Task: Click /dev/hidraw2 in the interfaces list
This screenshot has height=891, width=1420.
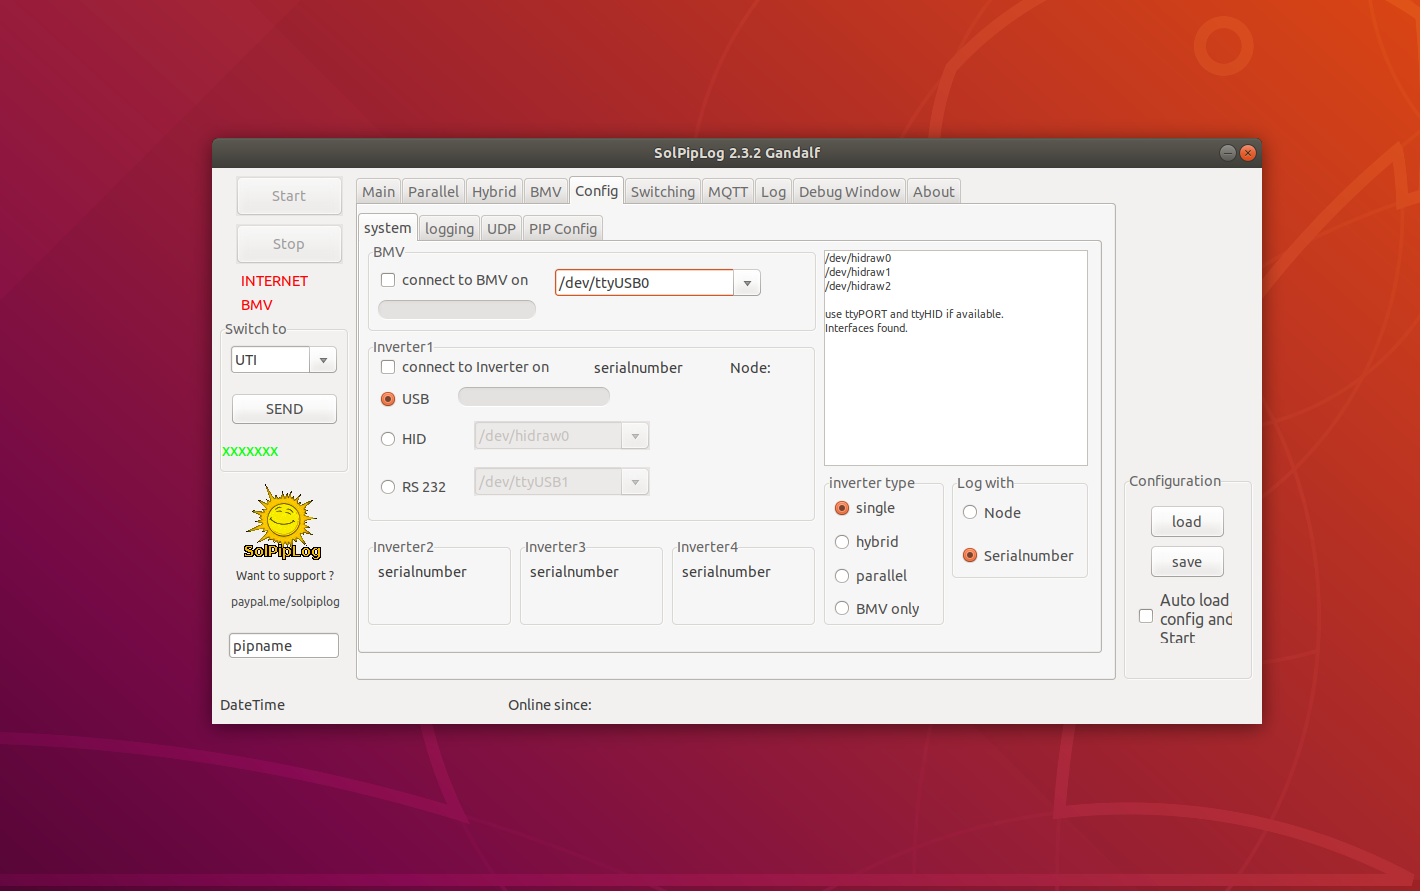Action: pyautogui.click(x=858, y=286)
